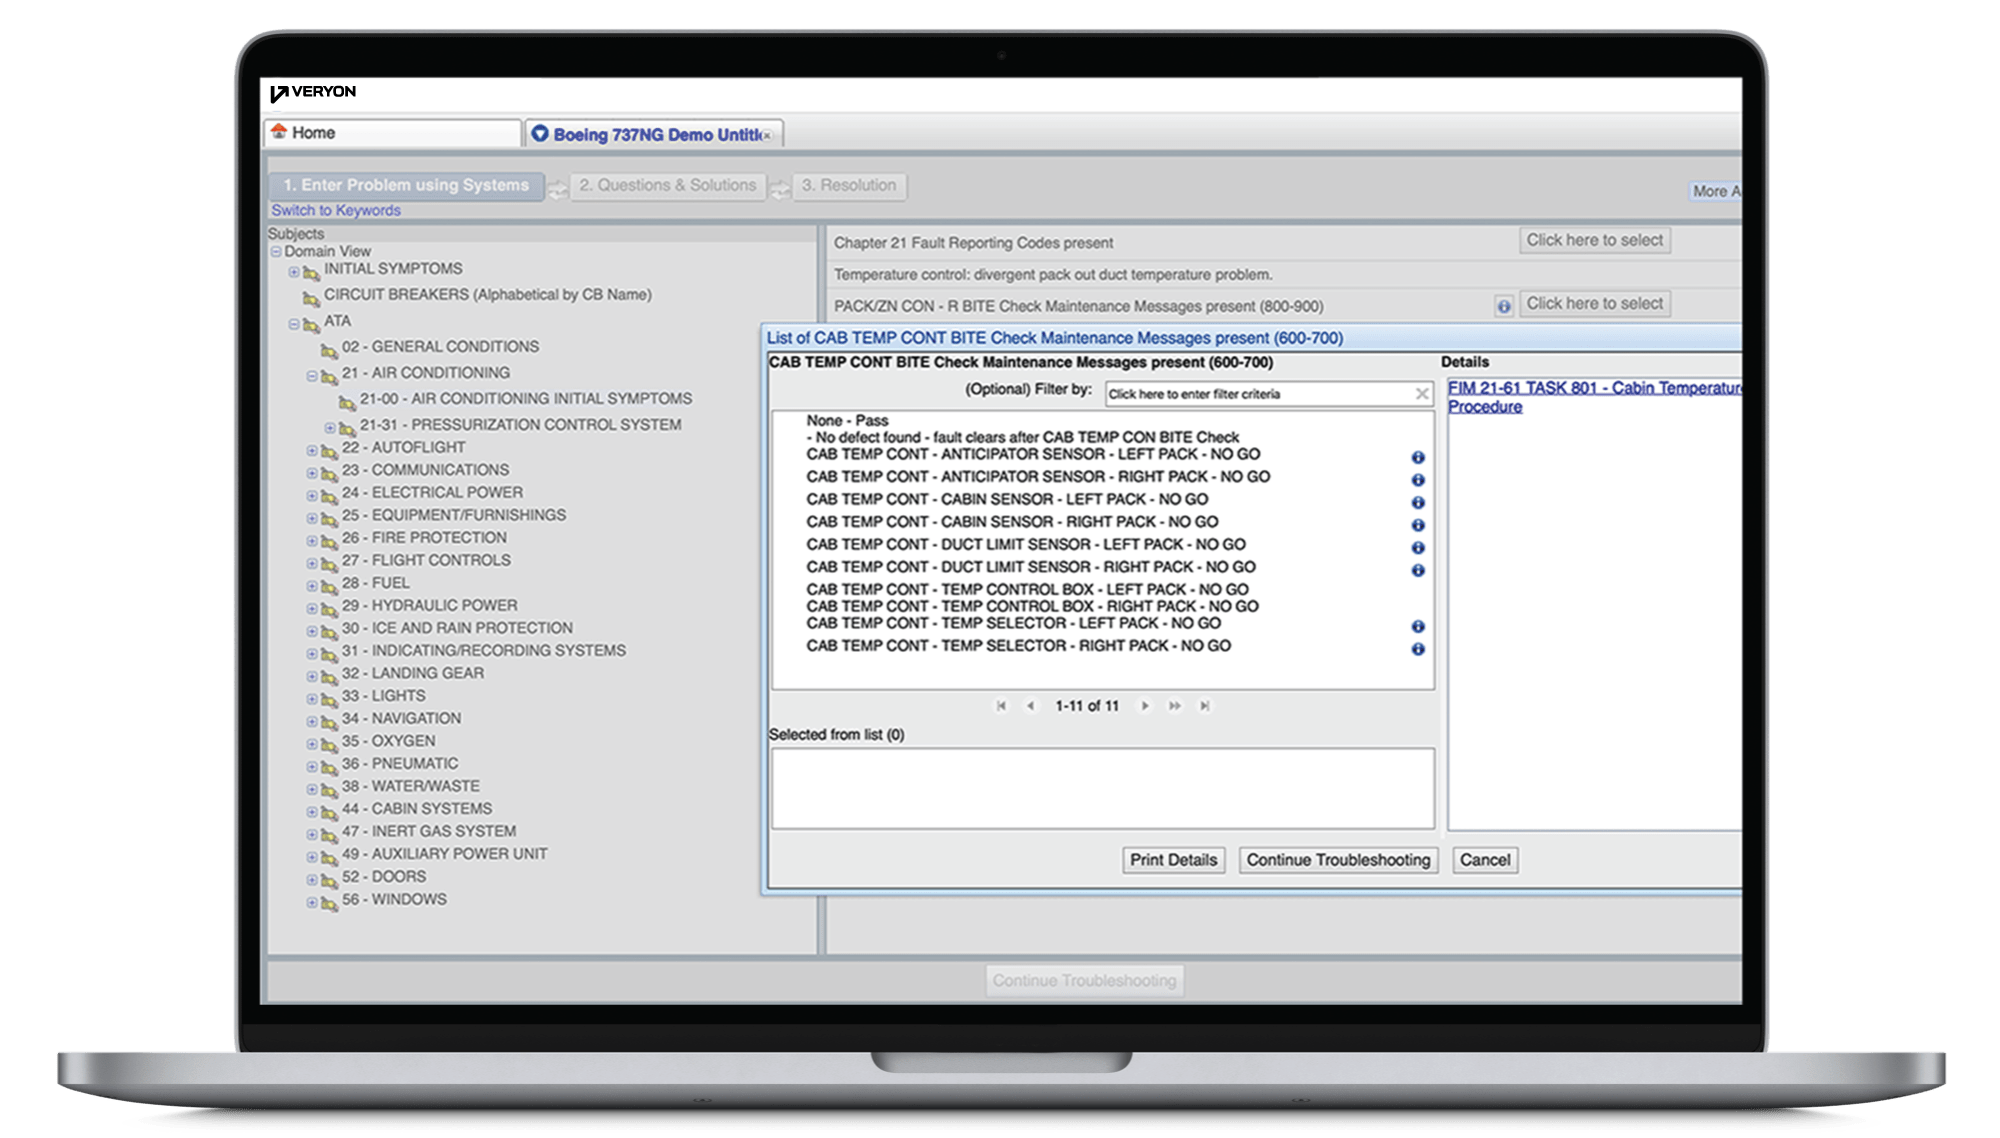
Task: Clear the filter criteria with the X icon
Action: [x=1421, y=394]
